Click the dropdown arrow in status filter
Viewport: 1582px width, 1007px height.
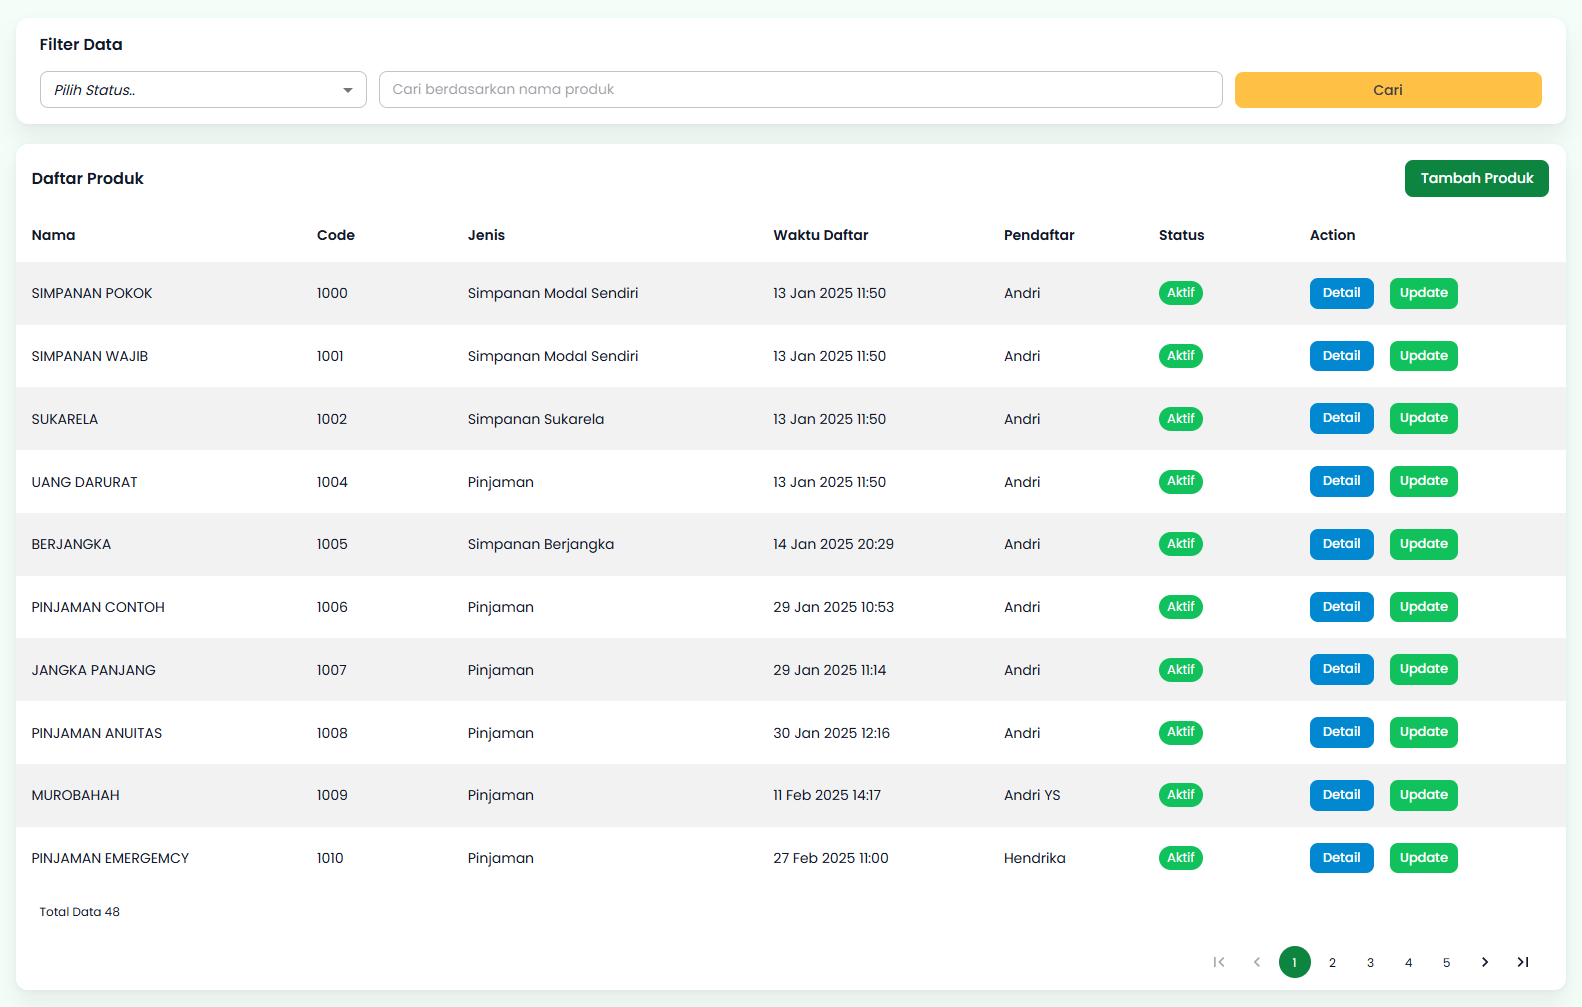click(347, 90)
